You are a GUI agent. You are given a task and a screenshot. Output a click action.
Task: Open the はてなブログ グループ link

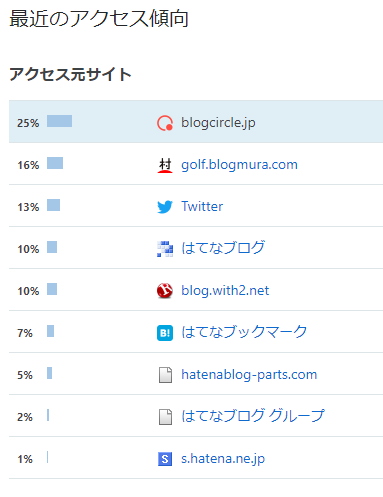(253, 416)
